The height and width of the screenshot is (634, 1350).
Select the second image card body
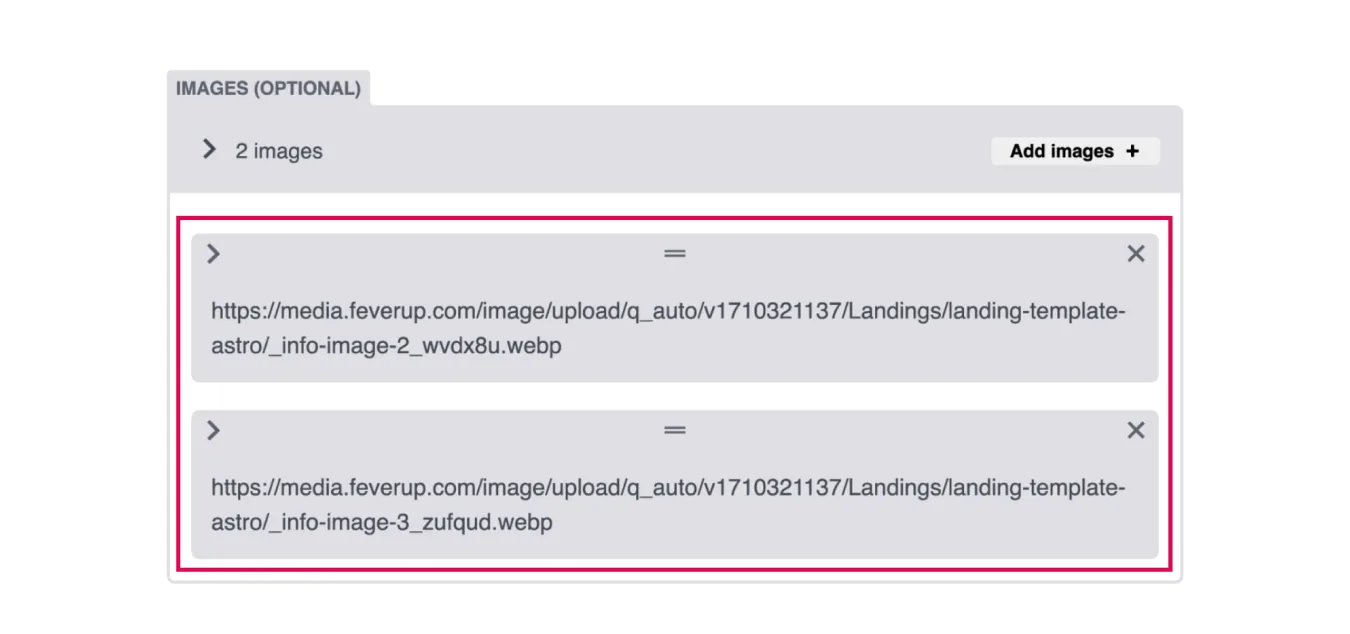(675, 484)
